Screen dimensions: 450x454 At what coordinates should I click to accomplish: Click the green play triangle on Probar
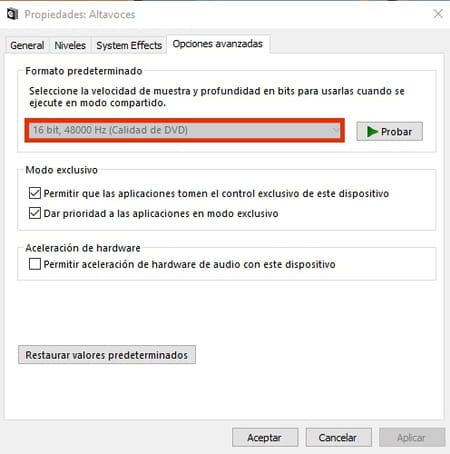pos(372,132)
